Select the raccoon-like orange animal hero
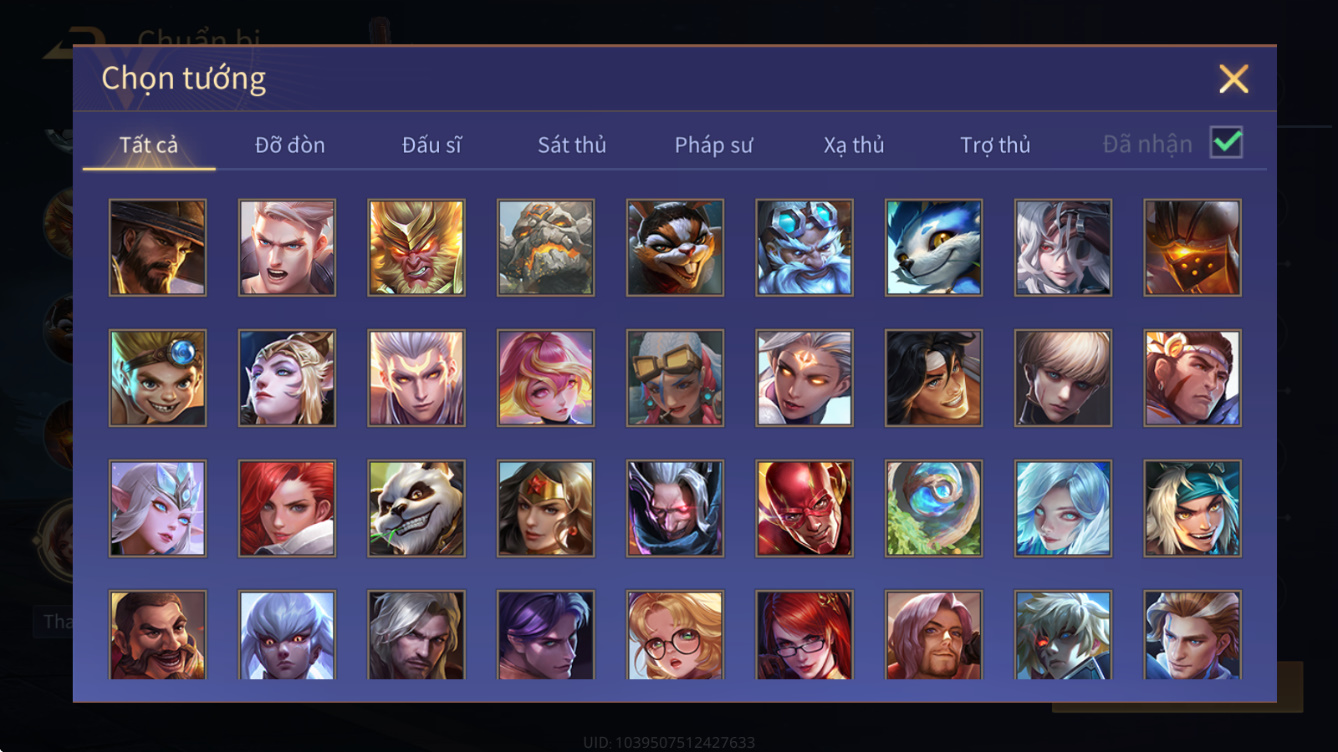The height and width of the screenshot is (752, 1338). click(675, 247)
